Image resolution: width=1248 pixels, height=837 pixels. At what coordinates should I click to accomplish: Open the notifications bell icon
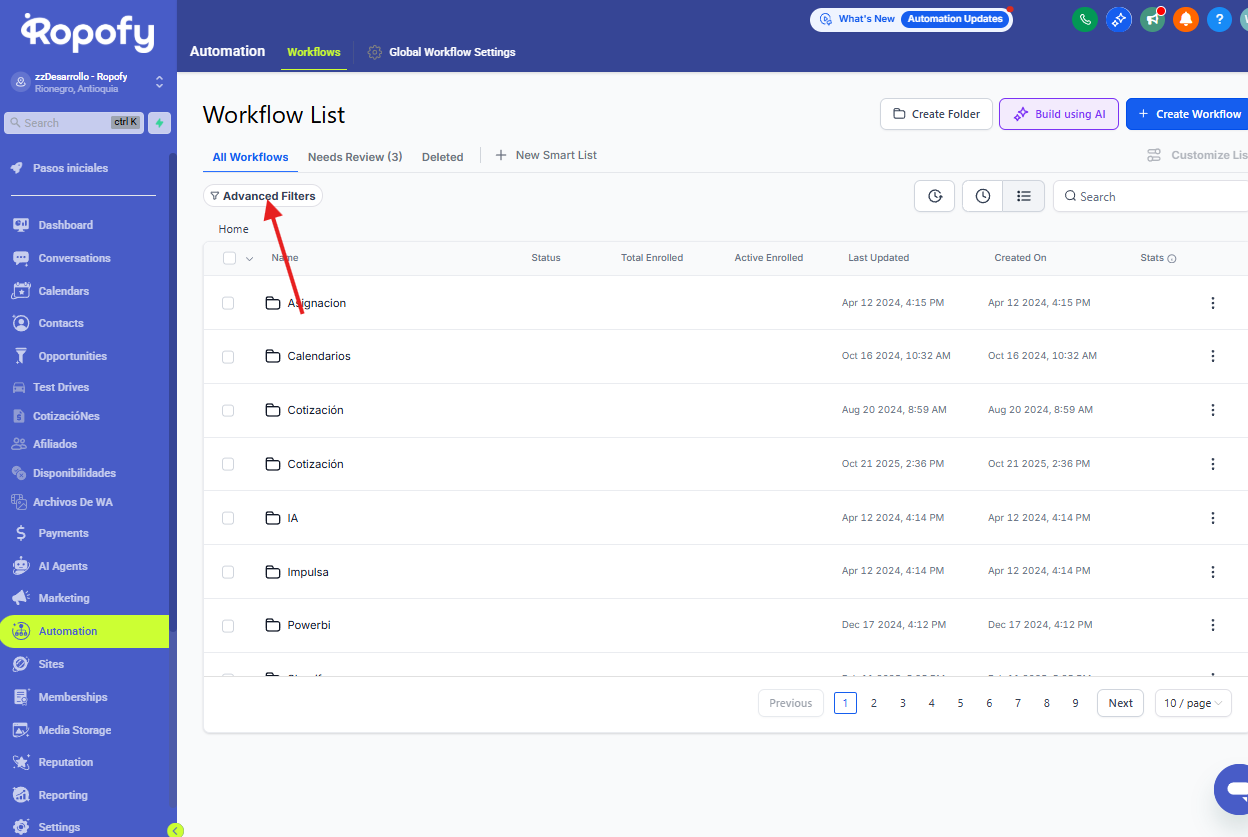[x=1185, y=19]
